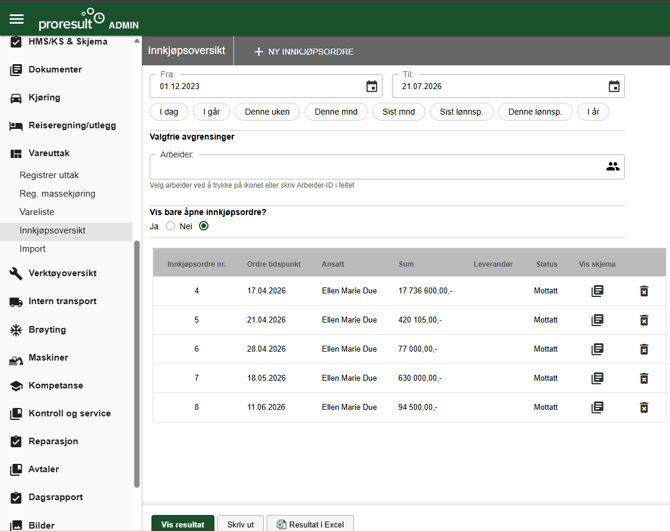Delete purchase order 4
This screenshot has width=670, height=531.
pyautogui.click(x=644, y=291)
